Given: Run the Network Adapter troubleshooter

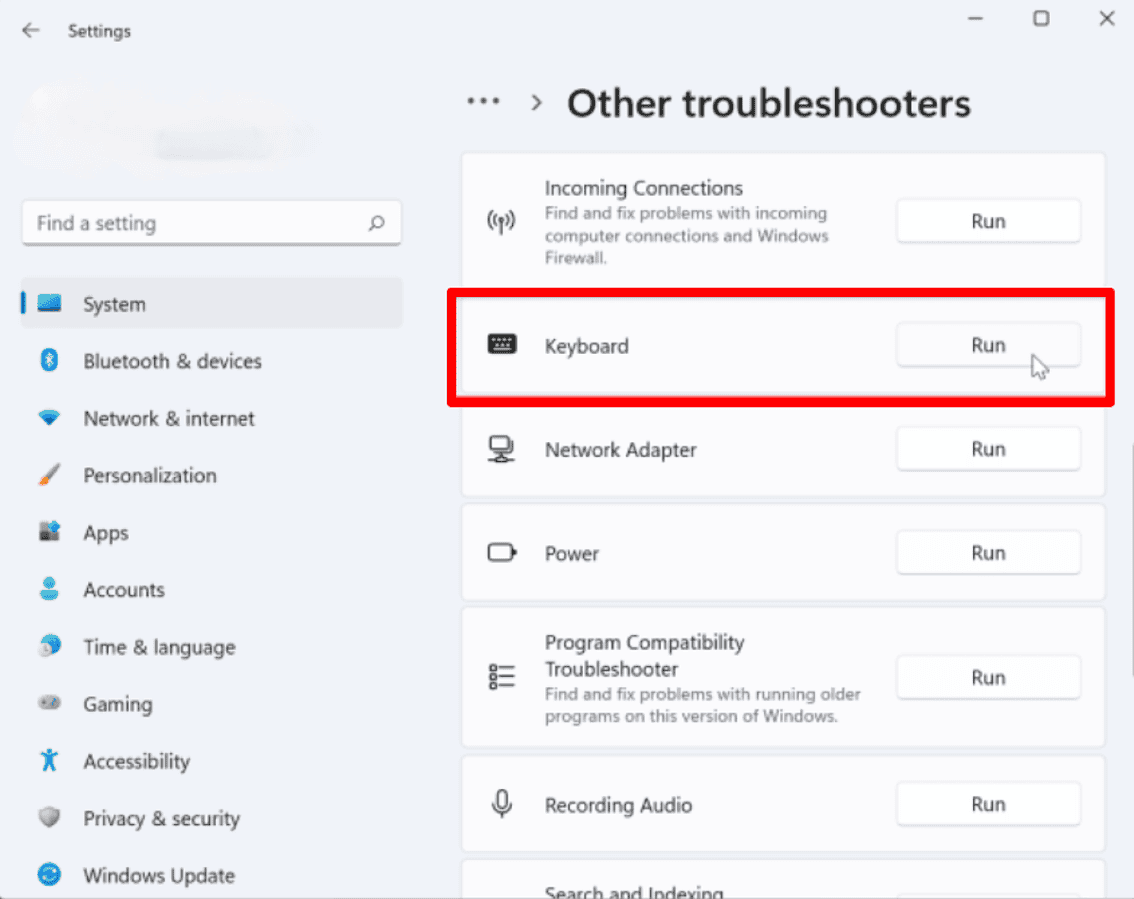Looking at the screenshot, I should pyautogui.click(x=988, y=449).
